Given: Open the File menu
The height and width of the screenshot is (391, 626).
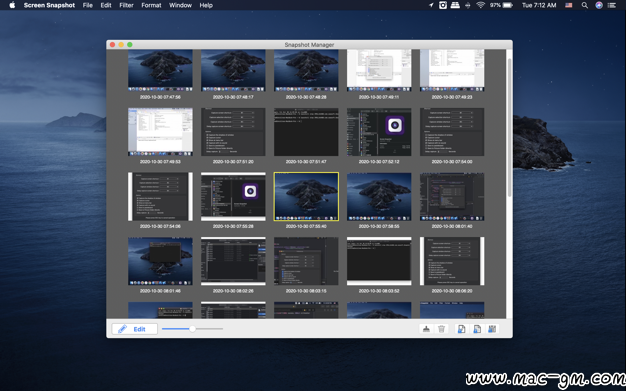Looking at the screenshot, I should click(x=87, y=5).
